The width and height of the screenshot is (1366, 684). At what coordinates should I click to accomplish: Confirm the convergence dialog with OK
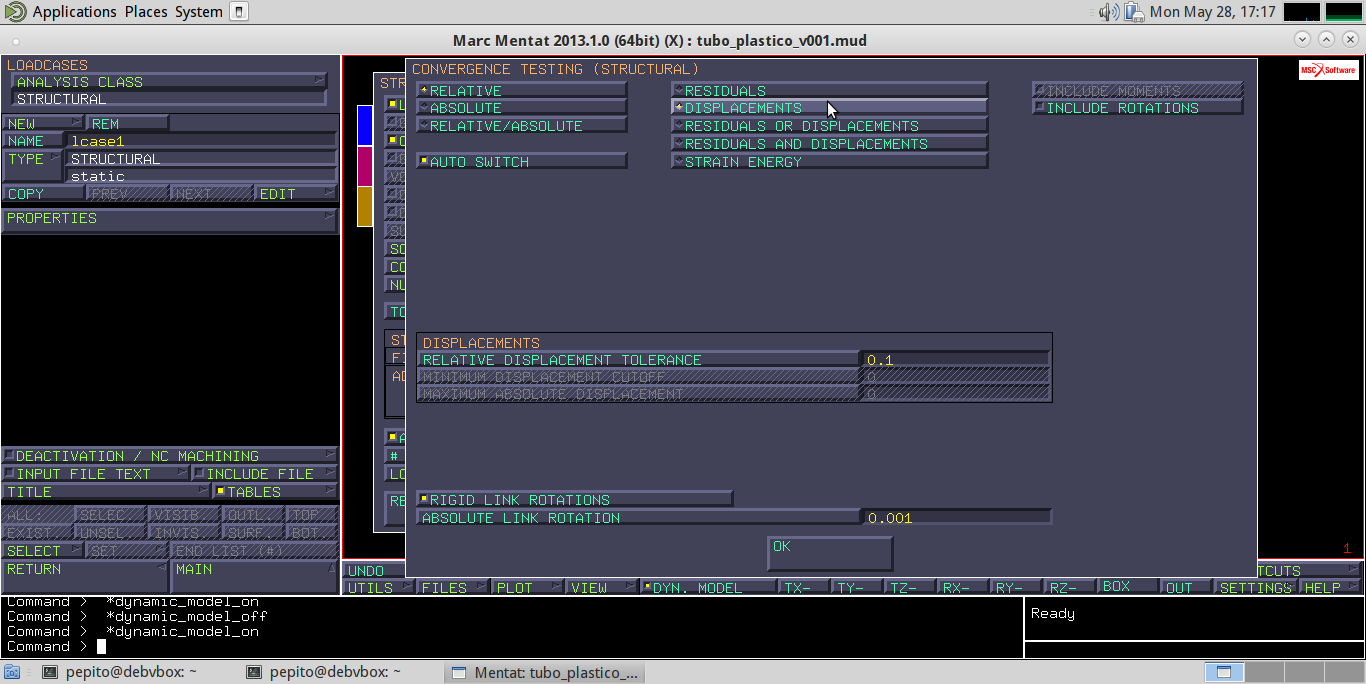tap(830, 553)
